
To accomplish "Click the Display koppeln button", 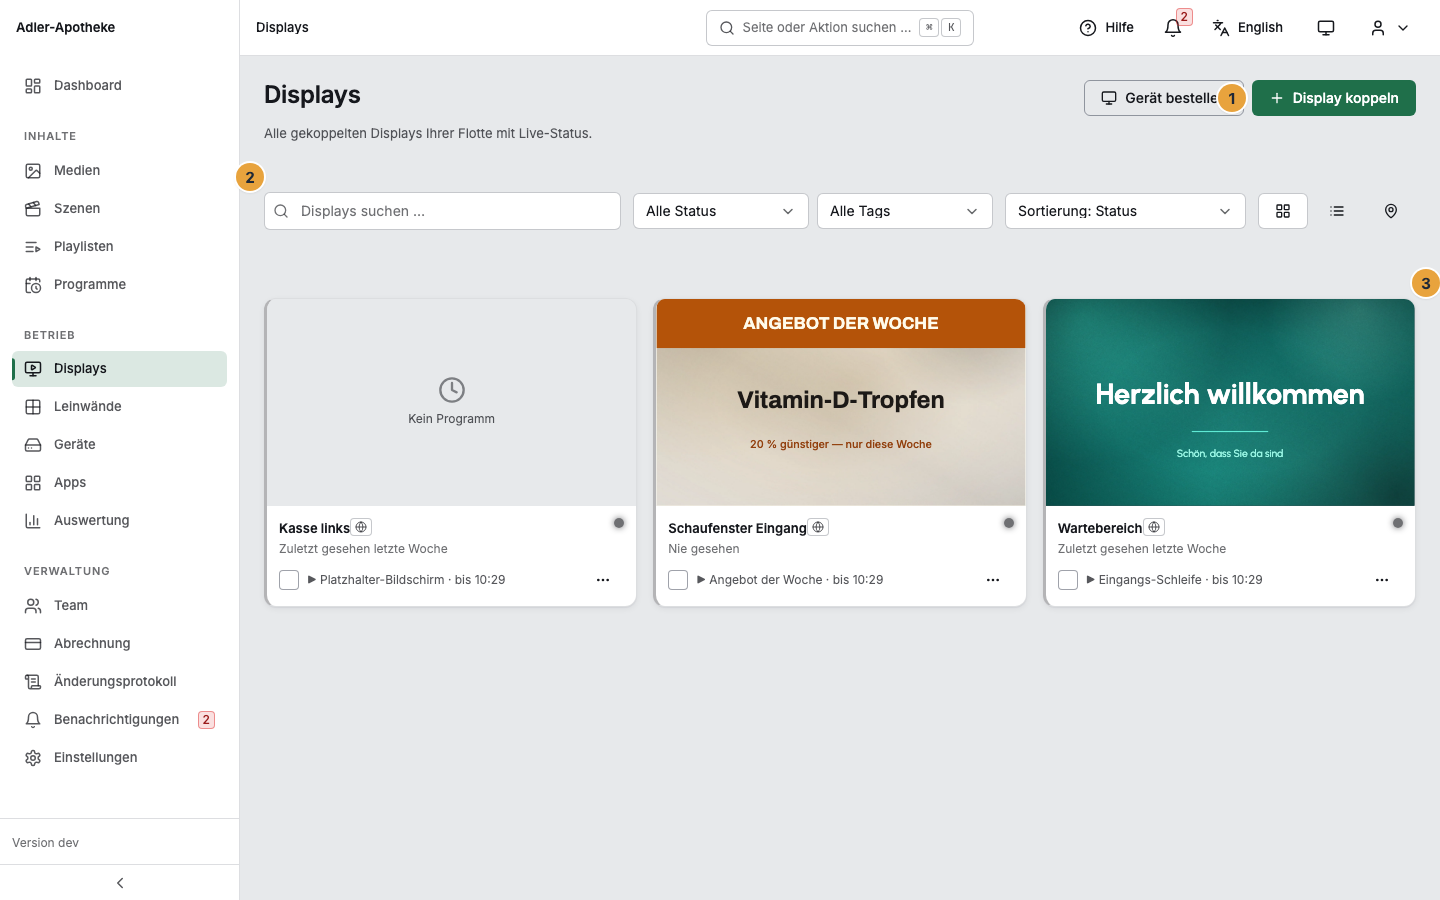I will coord(1334,98).
